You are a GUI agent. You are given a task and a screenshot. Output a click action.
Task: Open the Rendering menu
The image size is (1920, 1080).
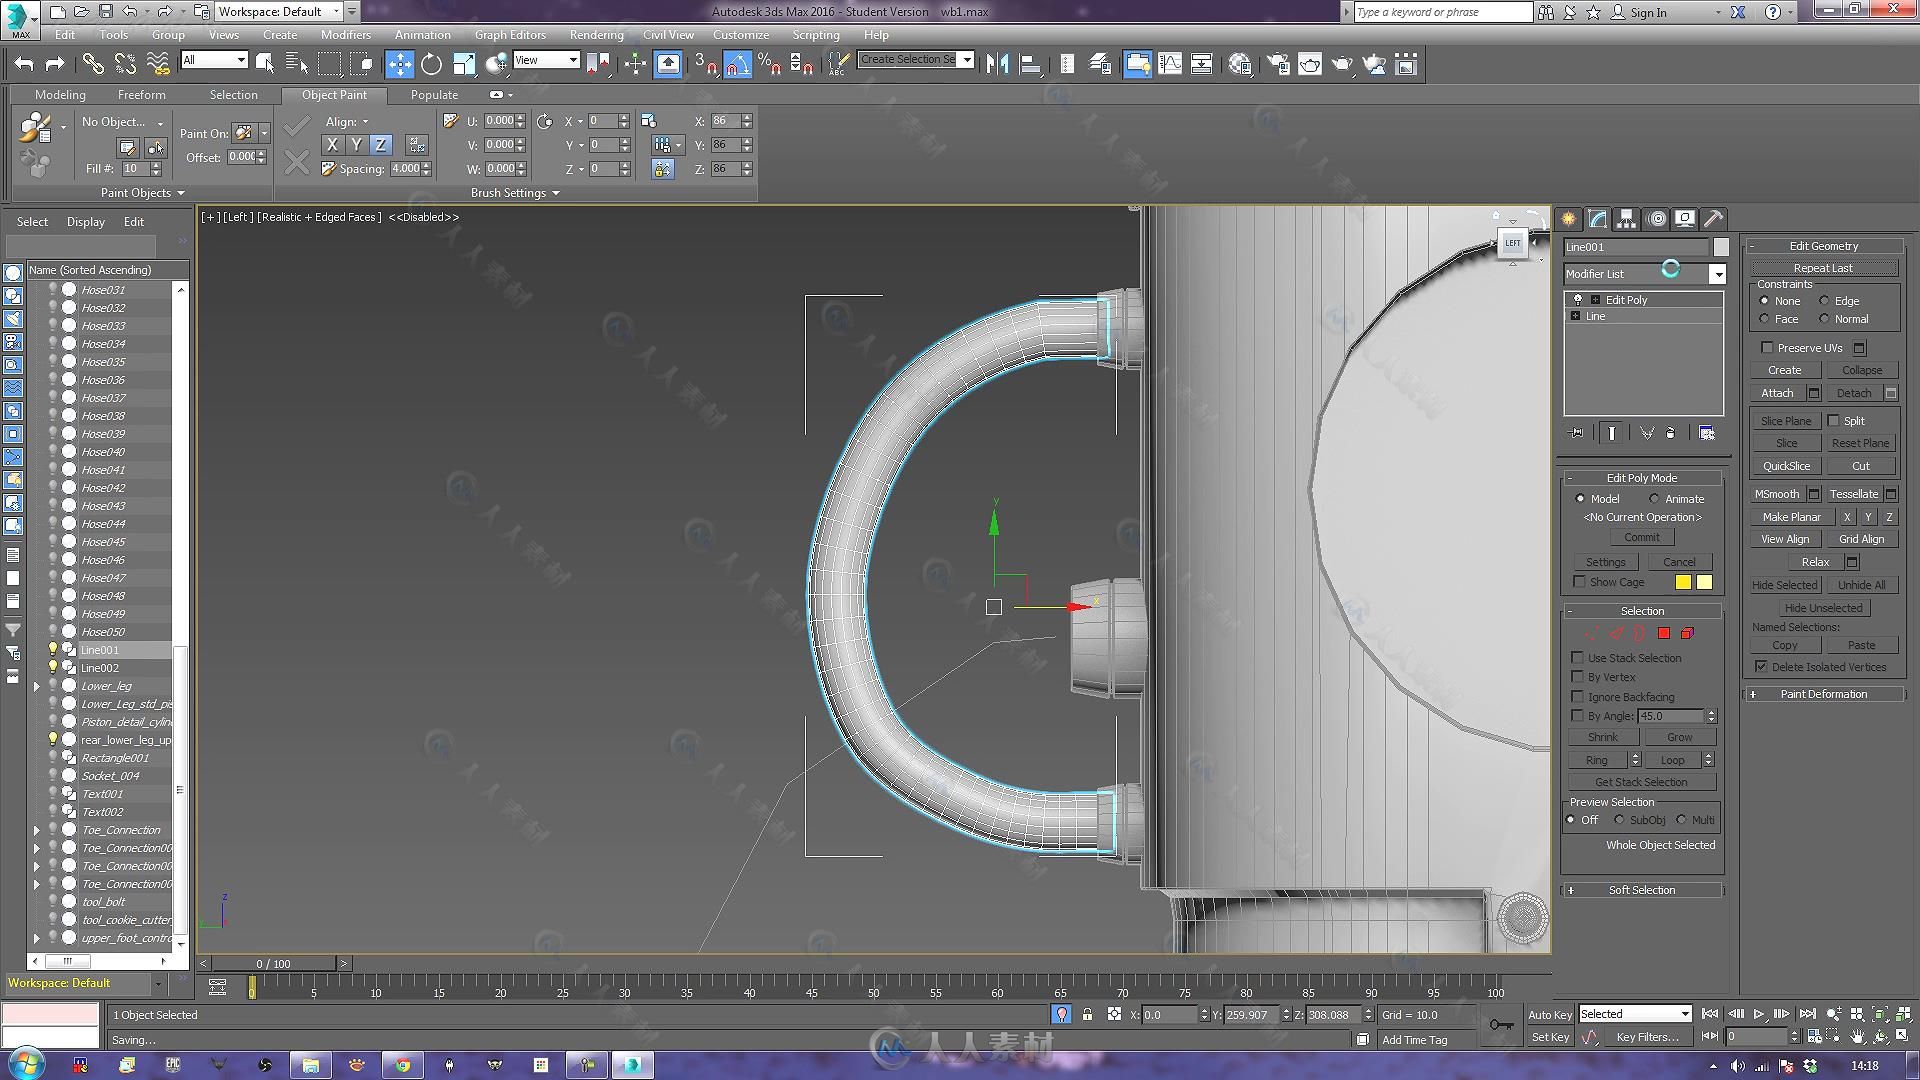pyautogui.click(x=596, y=34)
